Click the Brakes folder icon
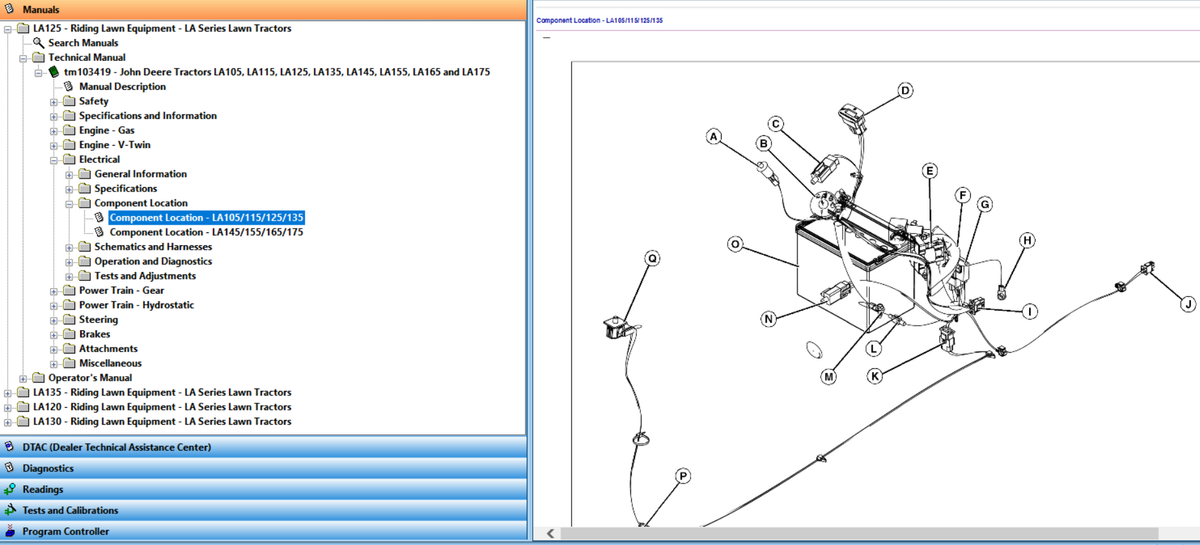This screenshot has width=1200, height=545. click(69, 334)
